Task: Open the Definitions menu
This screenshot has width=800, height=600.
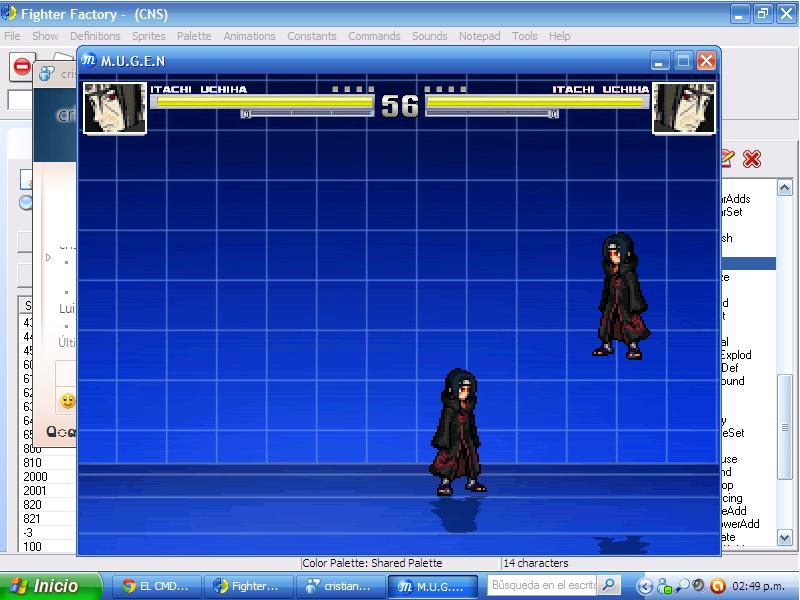Action: (95, 36)
